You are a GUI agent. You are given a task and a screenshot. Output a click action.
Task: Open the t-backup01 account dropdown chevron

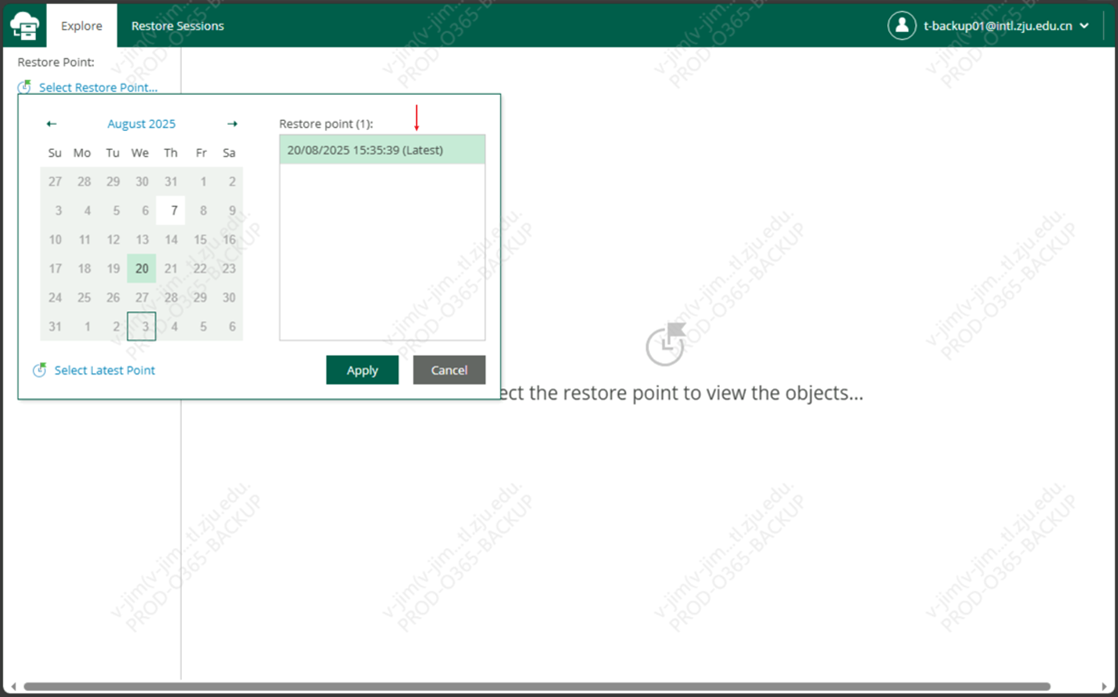1085,26
